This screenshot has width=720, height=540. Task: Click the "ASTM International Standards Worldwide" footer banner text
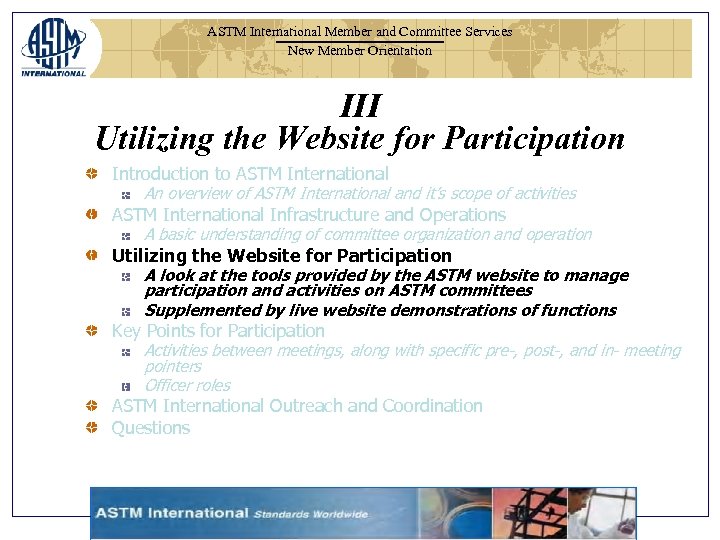[x=231, y=513]
